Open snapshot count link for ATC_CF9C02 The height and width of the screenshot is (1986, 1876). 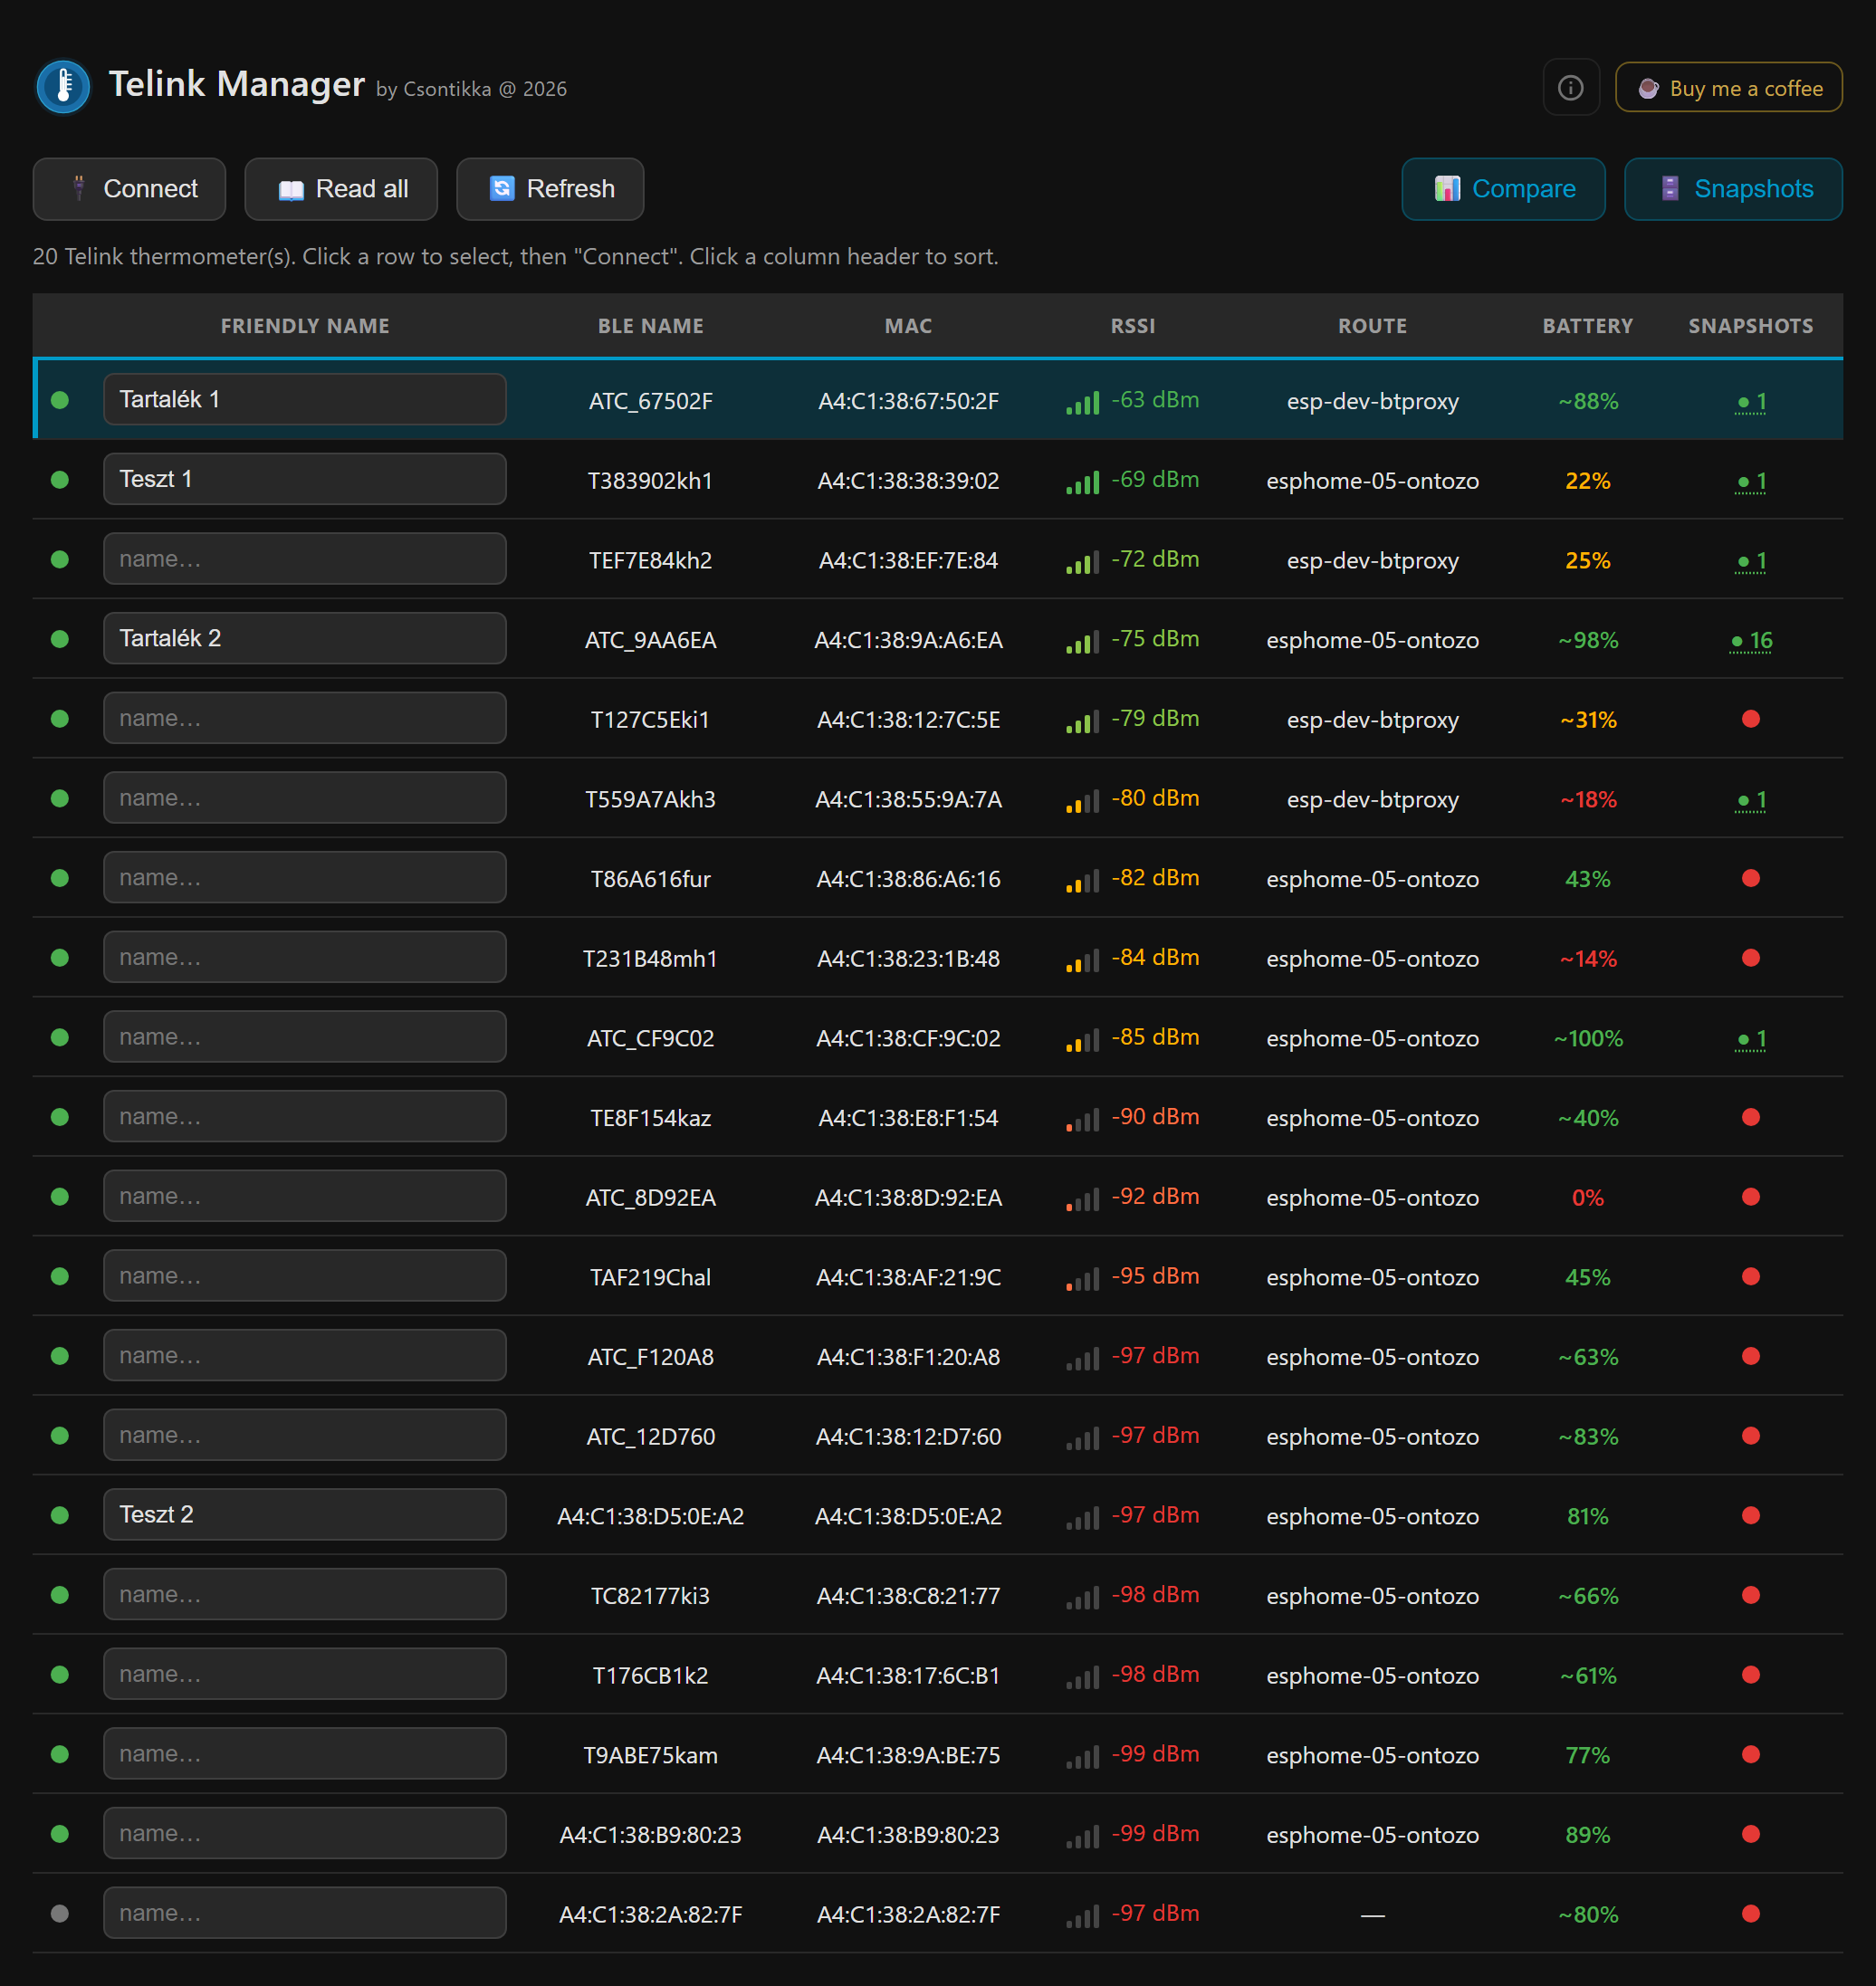(x=1751, y=1039)
